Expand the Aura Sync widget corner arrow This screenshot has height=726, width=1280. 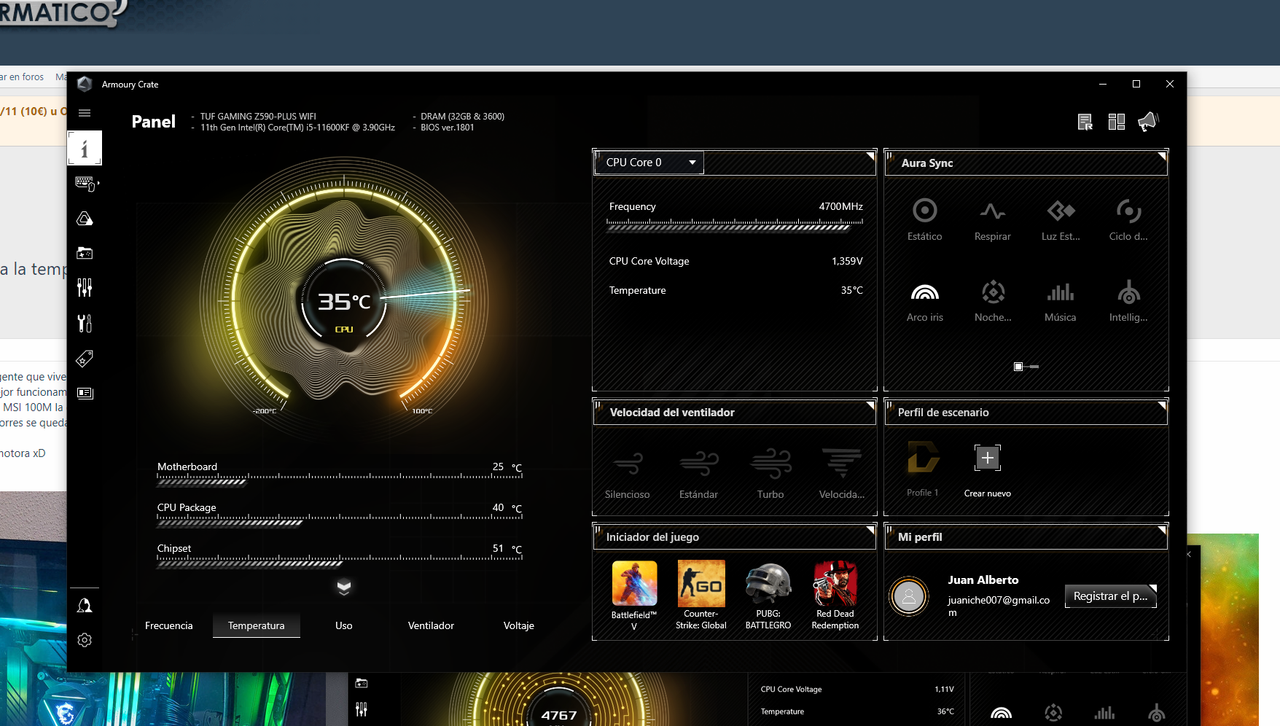(x=1162, y=156)
